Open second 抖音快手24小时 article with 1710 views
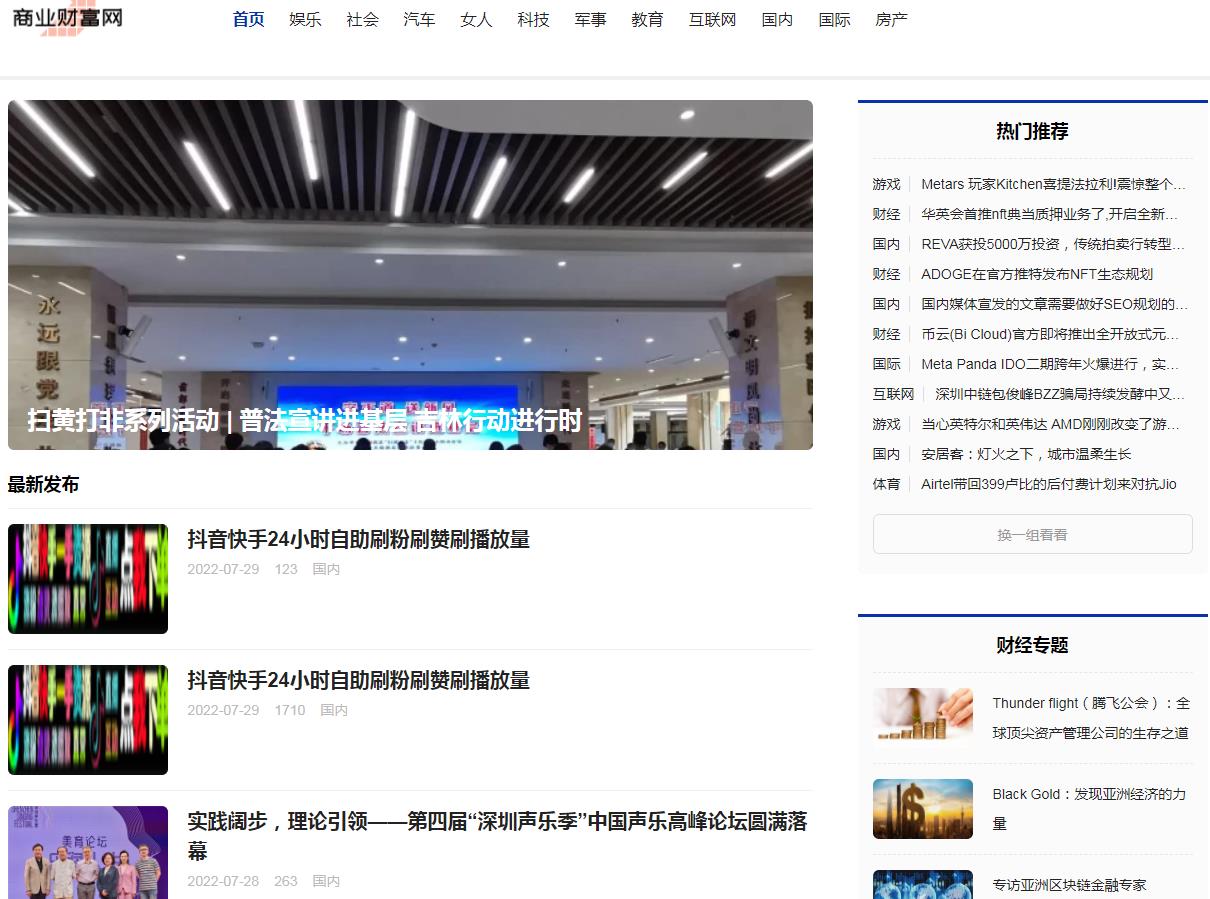The width and height of the screenshot is (1210, 899). pos(358,680)
